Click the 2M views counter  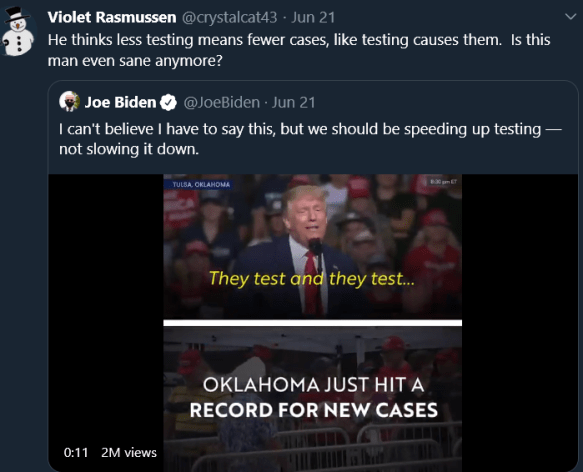[x=129, y=452]
